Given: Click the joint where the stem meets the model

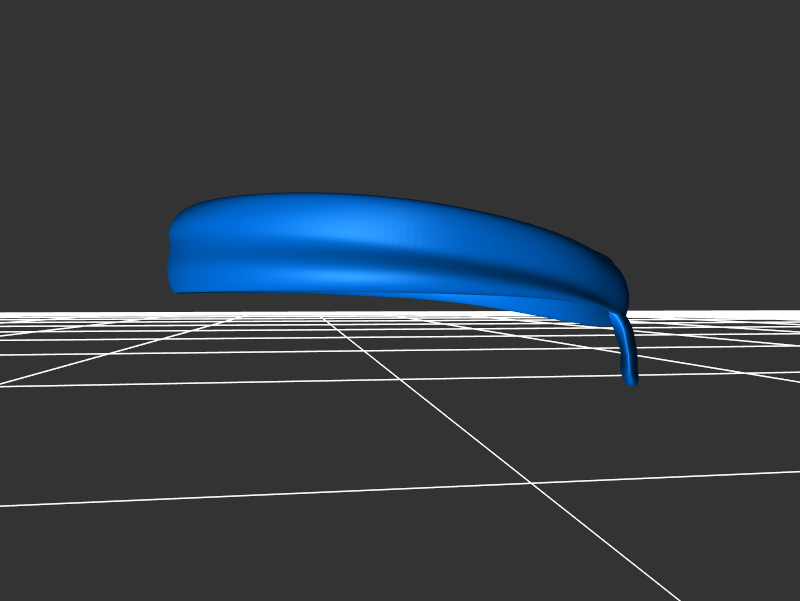Looking at the screenshot, I should click(x=616, y=318).
